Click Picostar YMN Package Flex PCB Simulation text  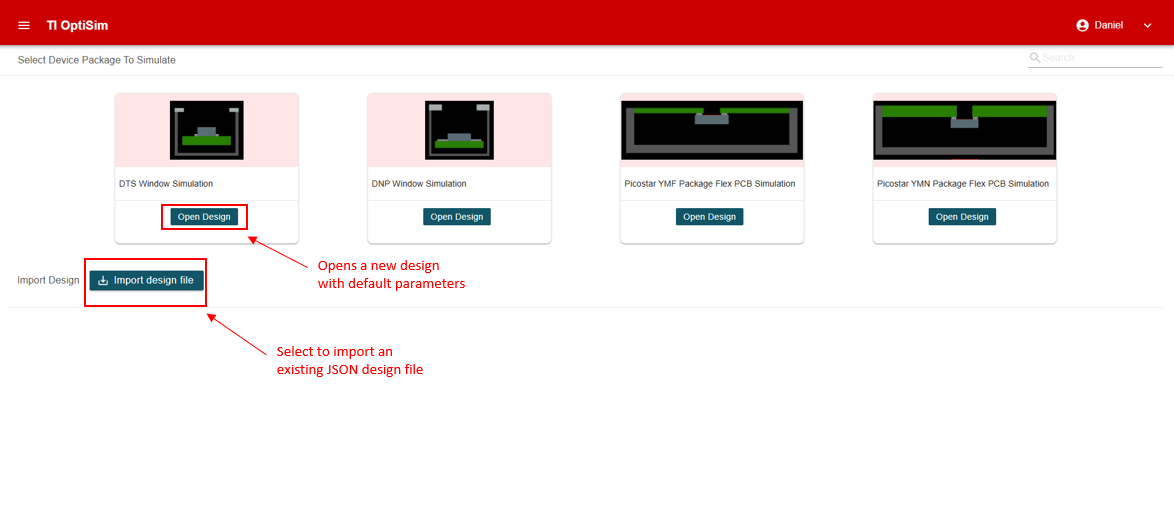[x=963, y=184]
